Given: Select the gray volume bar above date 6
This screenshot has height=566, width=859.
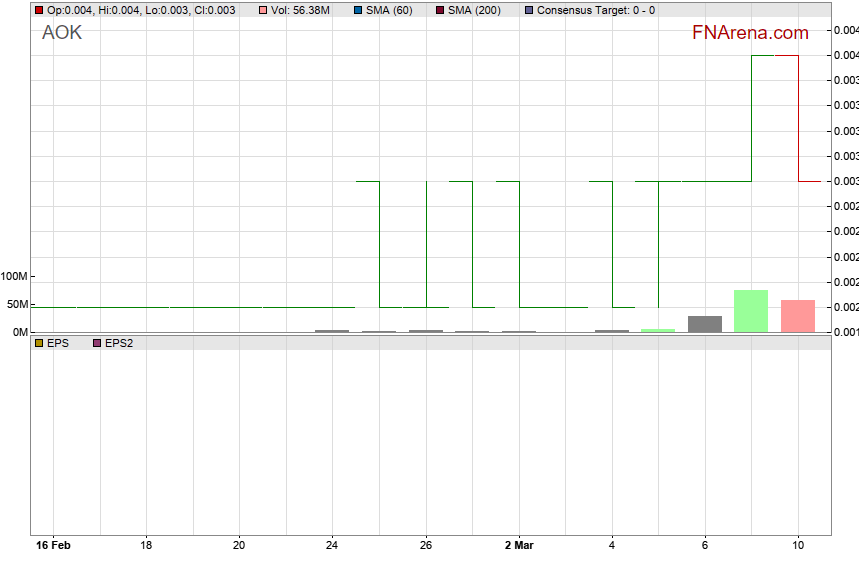Looking at the screenshot, I should [705, 324].
